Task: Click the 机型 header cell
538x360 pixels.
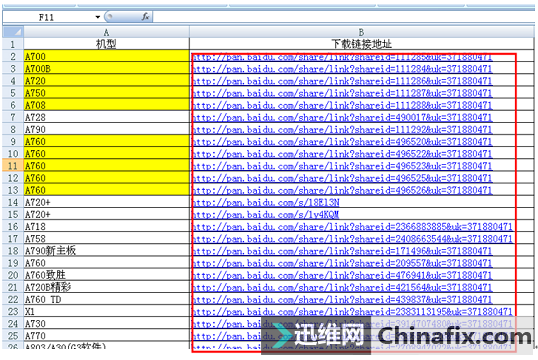Action: click(106, 44)
